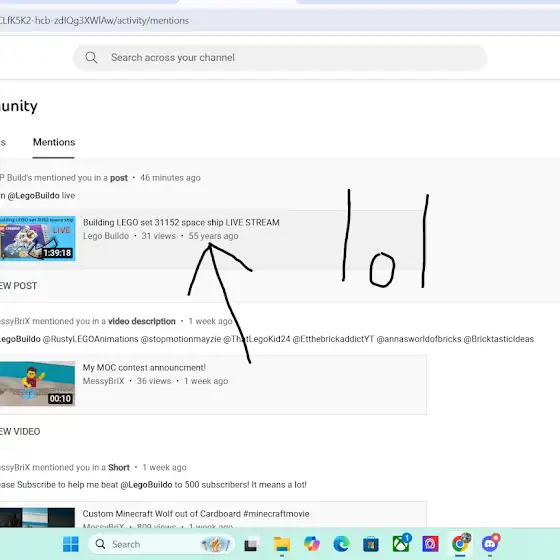
Task: Open the LEGO 31152 live stream thumbnail
Action: (x=38, y=238)
